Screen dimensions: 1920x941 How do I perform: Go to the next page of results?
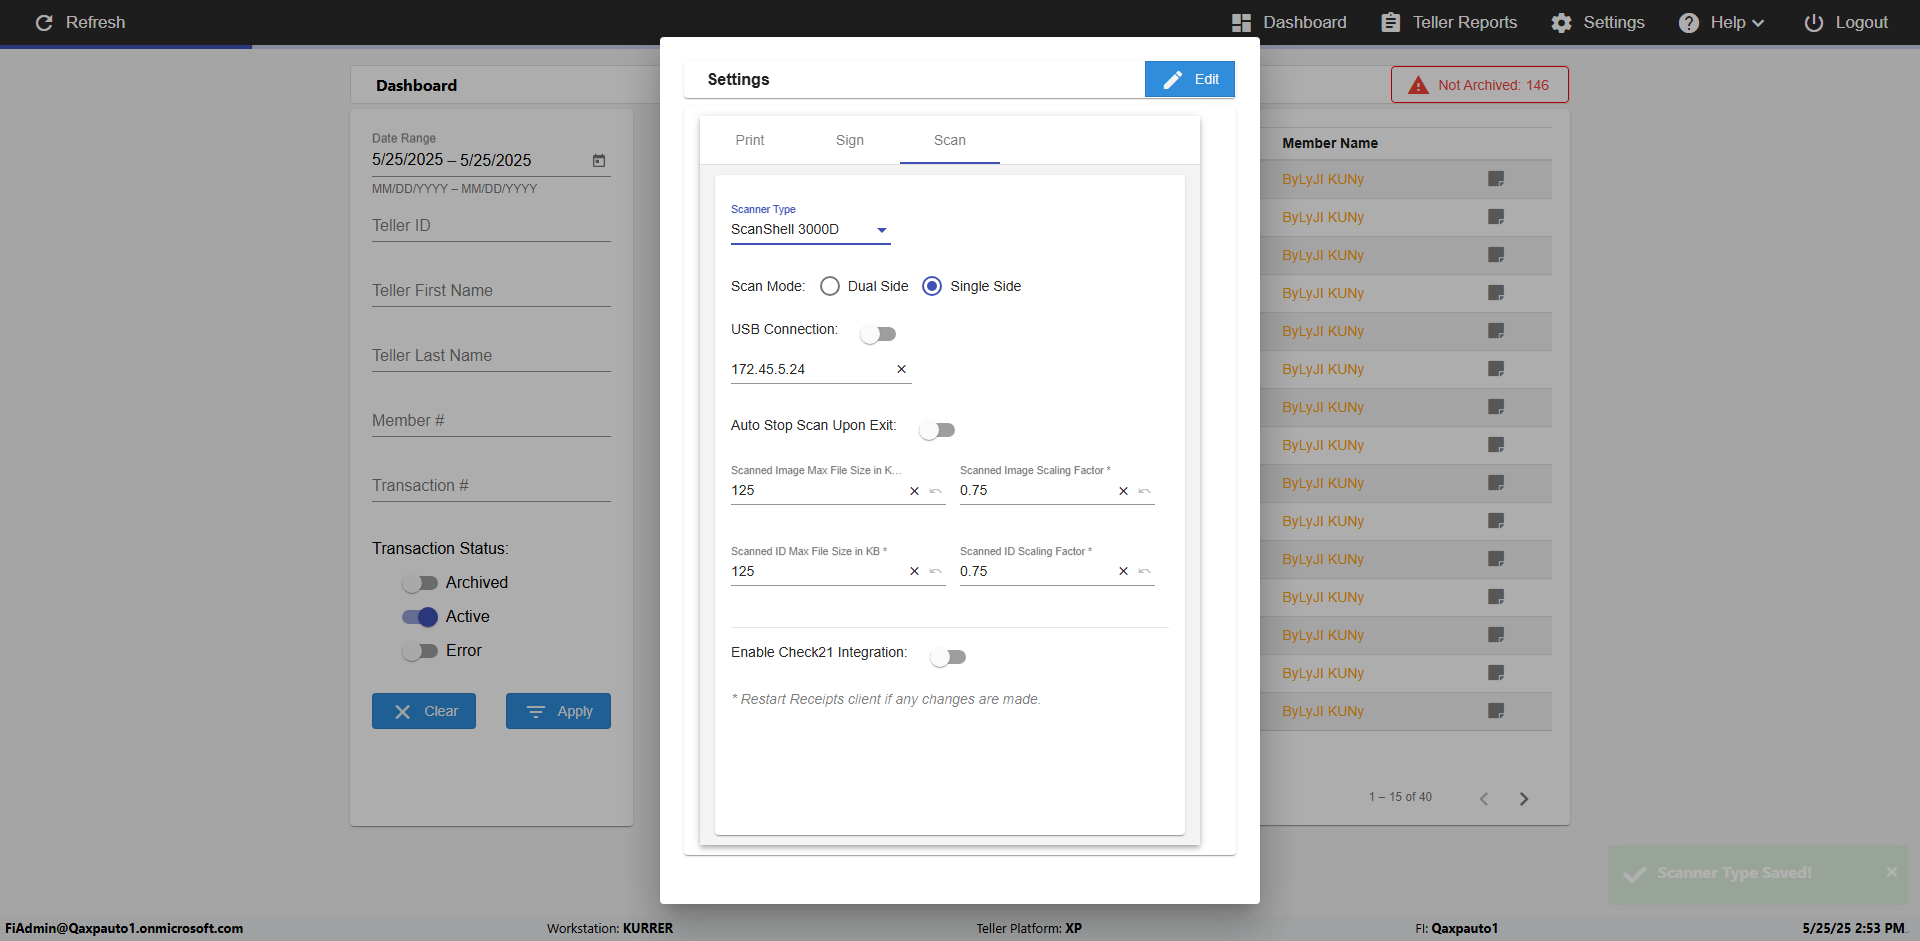pyautogui.click(x=1524, y=798)
